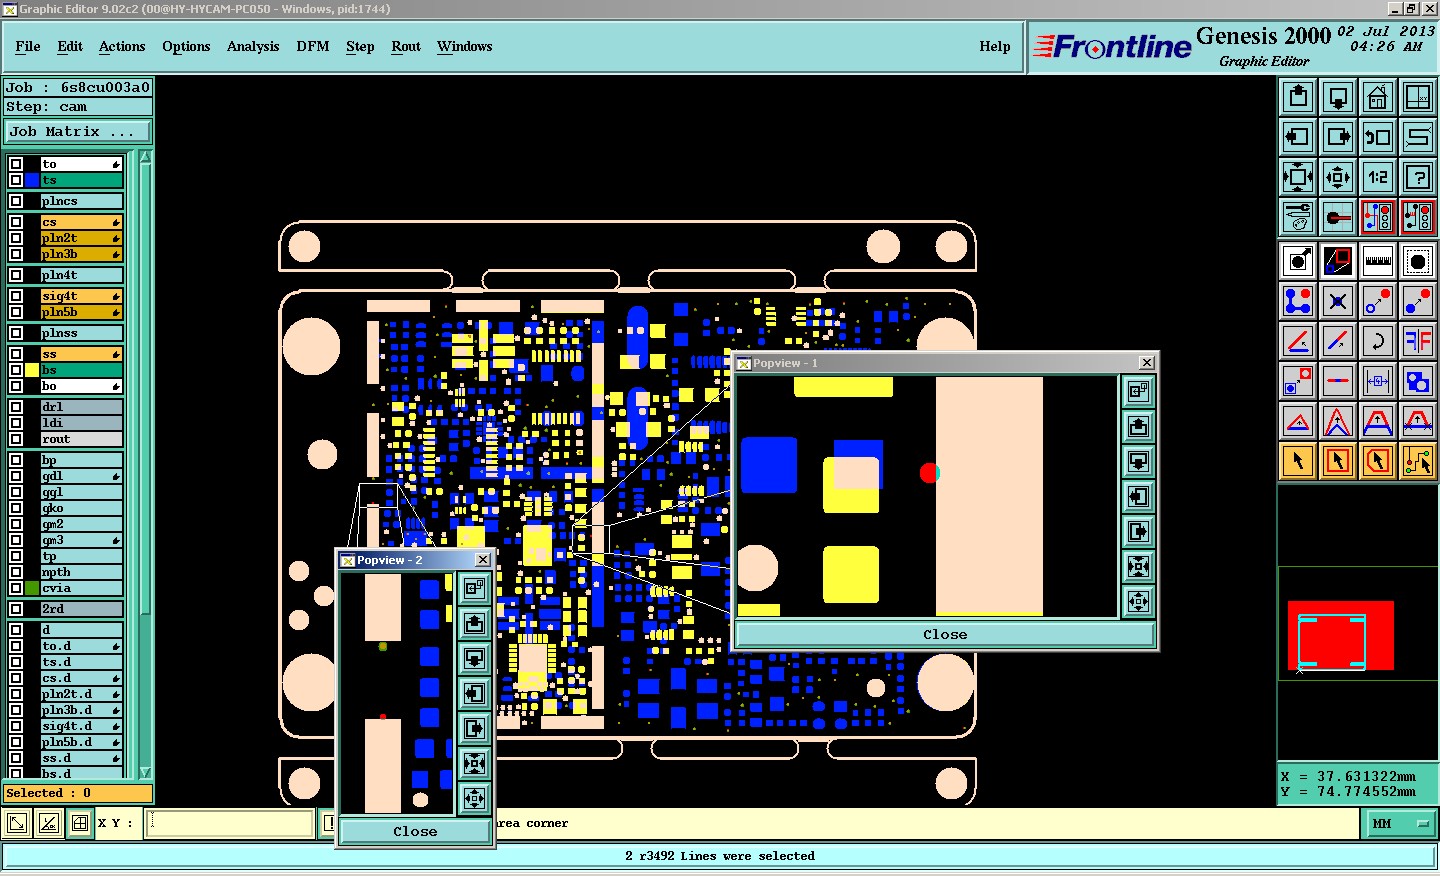Pan the view down with arrow icon
Image resolution: width=1440 pixels, height=876 pixels.
[1338, 97]
